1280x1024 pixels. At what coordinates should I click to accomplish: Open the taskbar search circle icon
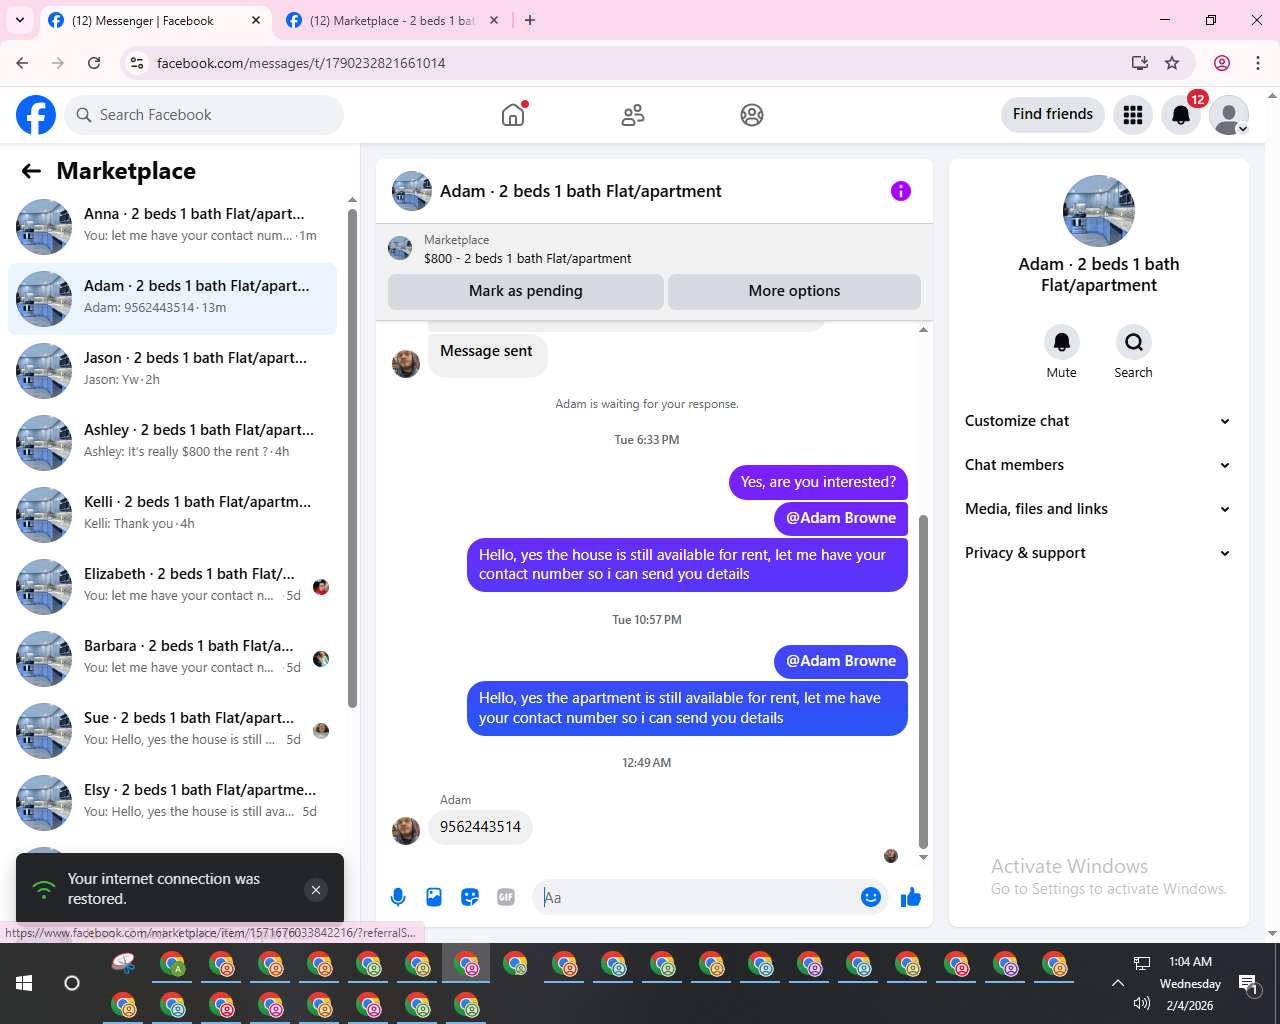coord(72,983)
